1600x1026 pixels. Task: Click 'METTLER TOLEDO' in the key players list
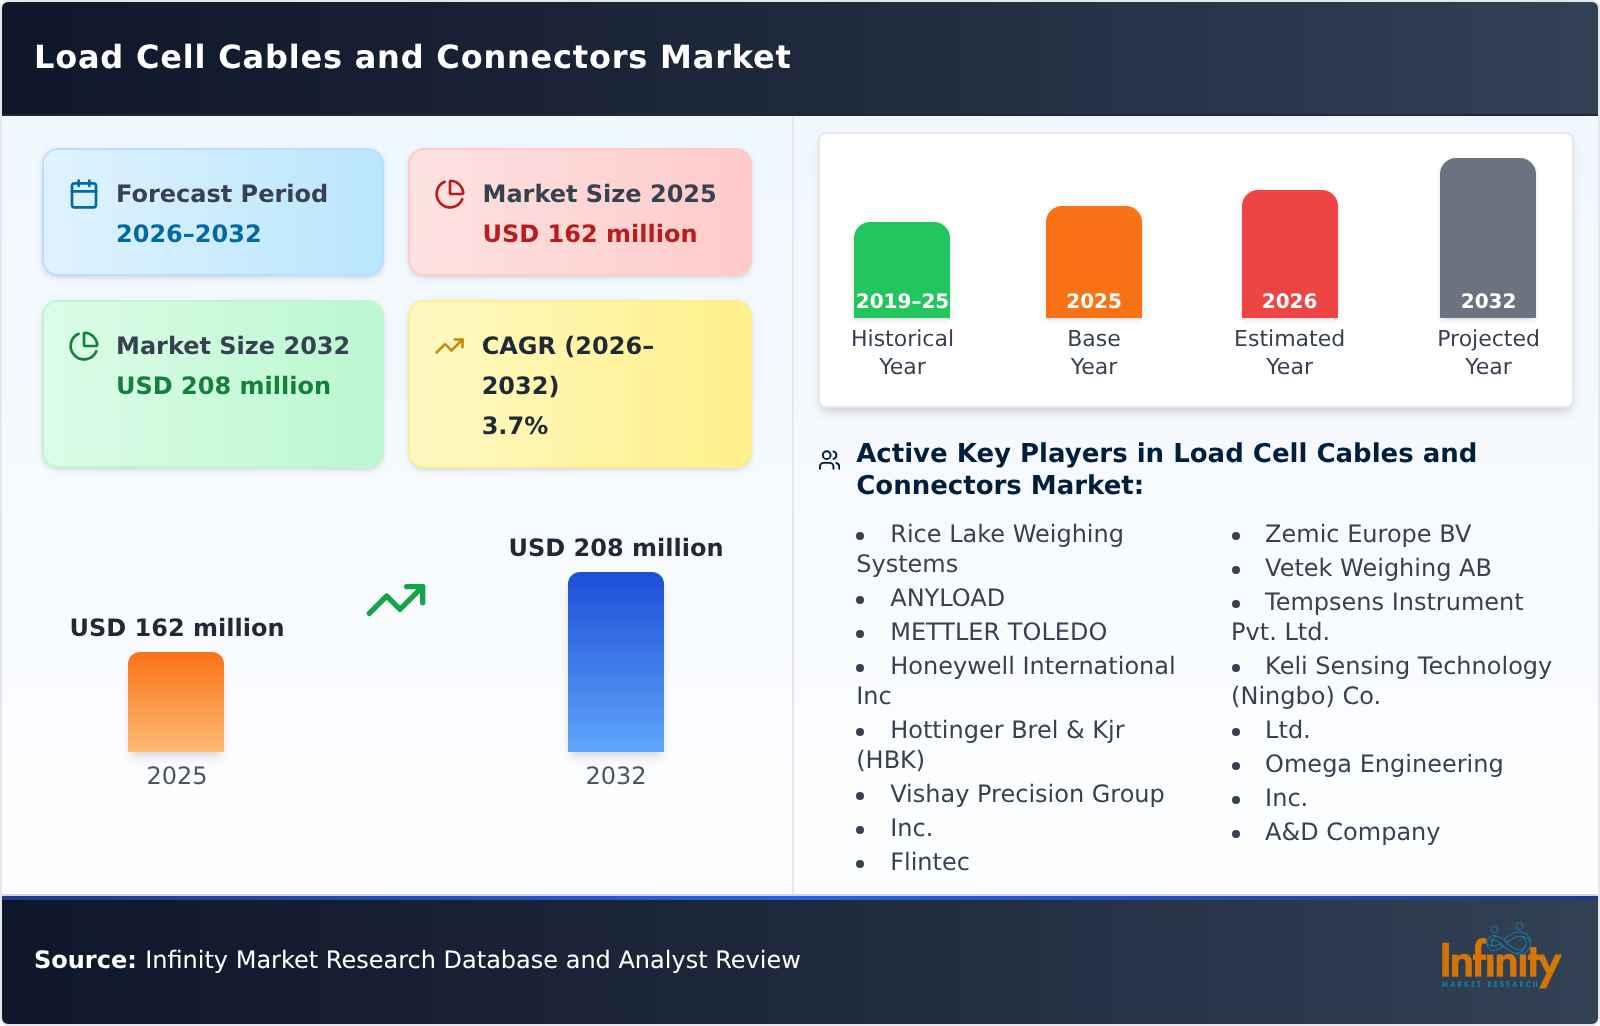tap(998, 632)
